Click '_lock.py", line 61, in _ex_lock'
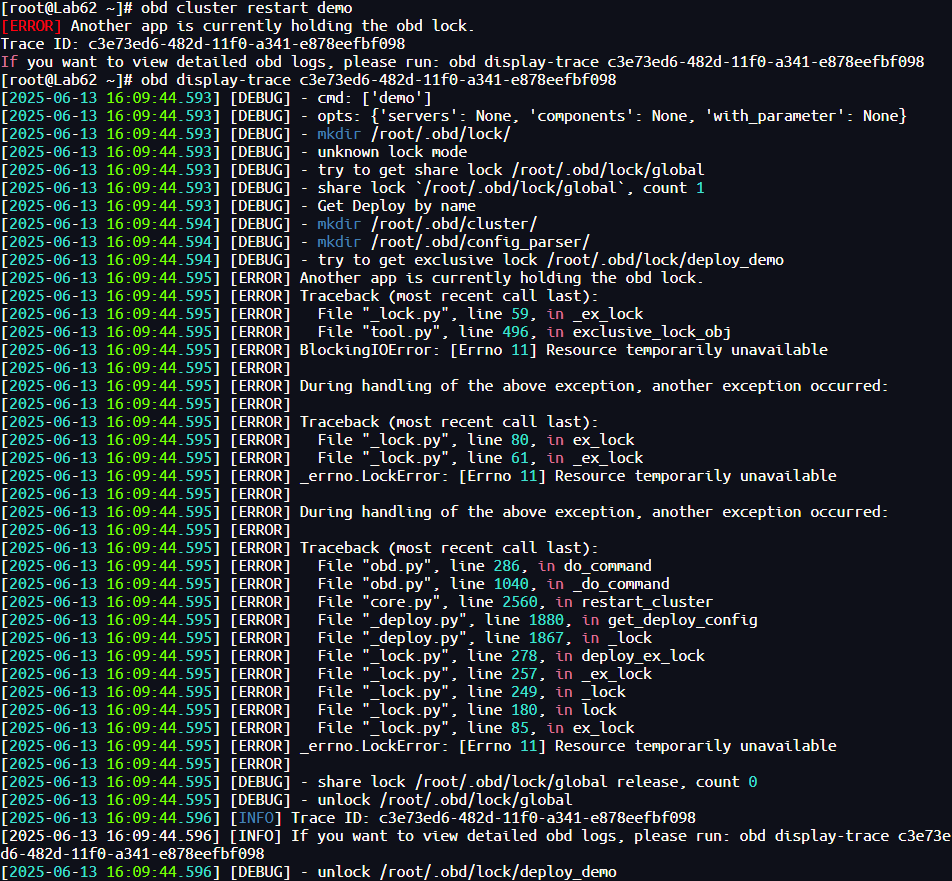The image size is (952, 881). [x=480, y=458]
